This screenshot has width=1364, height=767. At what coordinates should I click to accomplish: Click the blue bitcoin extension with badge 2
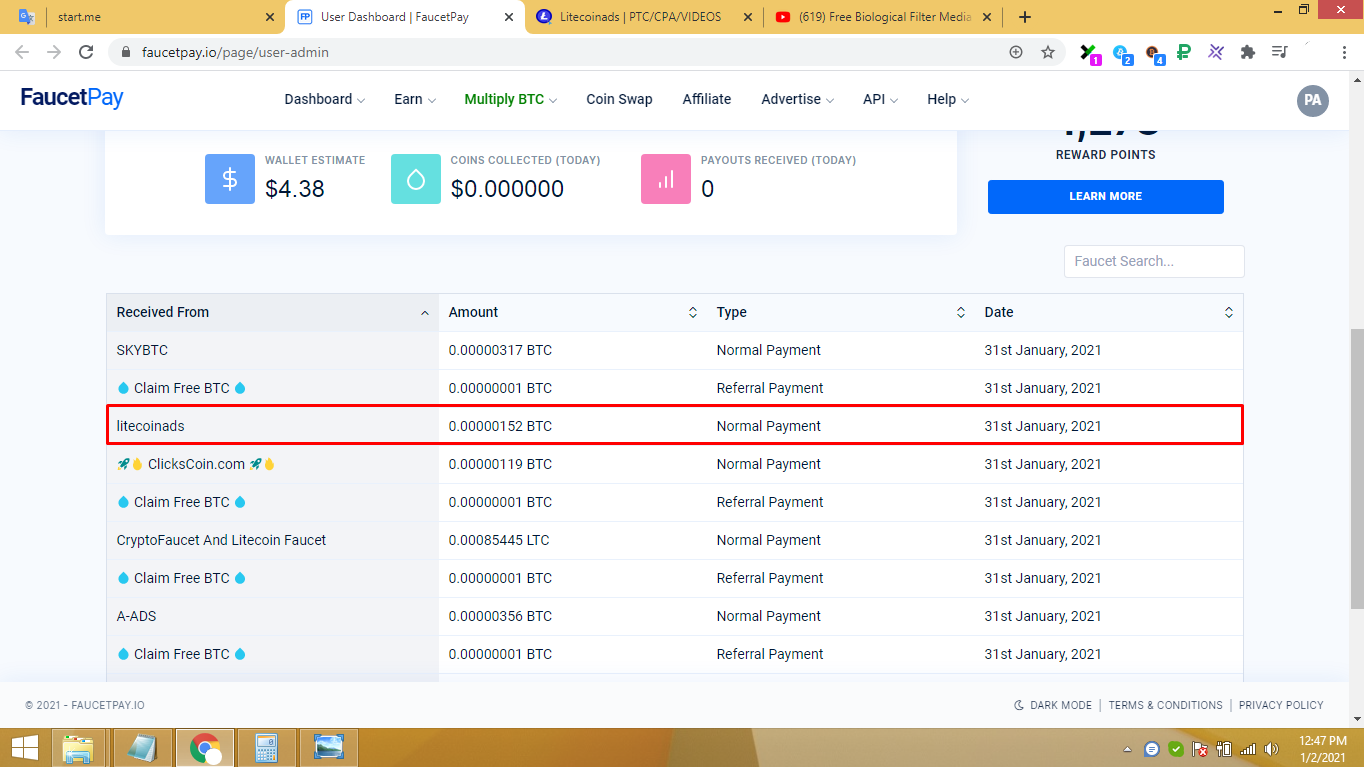(1122, 52)
